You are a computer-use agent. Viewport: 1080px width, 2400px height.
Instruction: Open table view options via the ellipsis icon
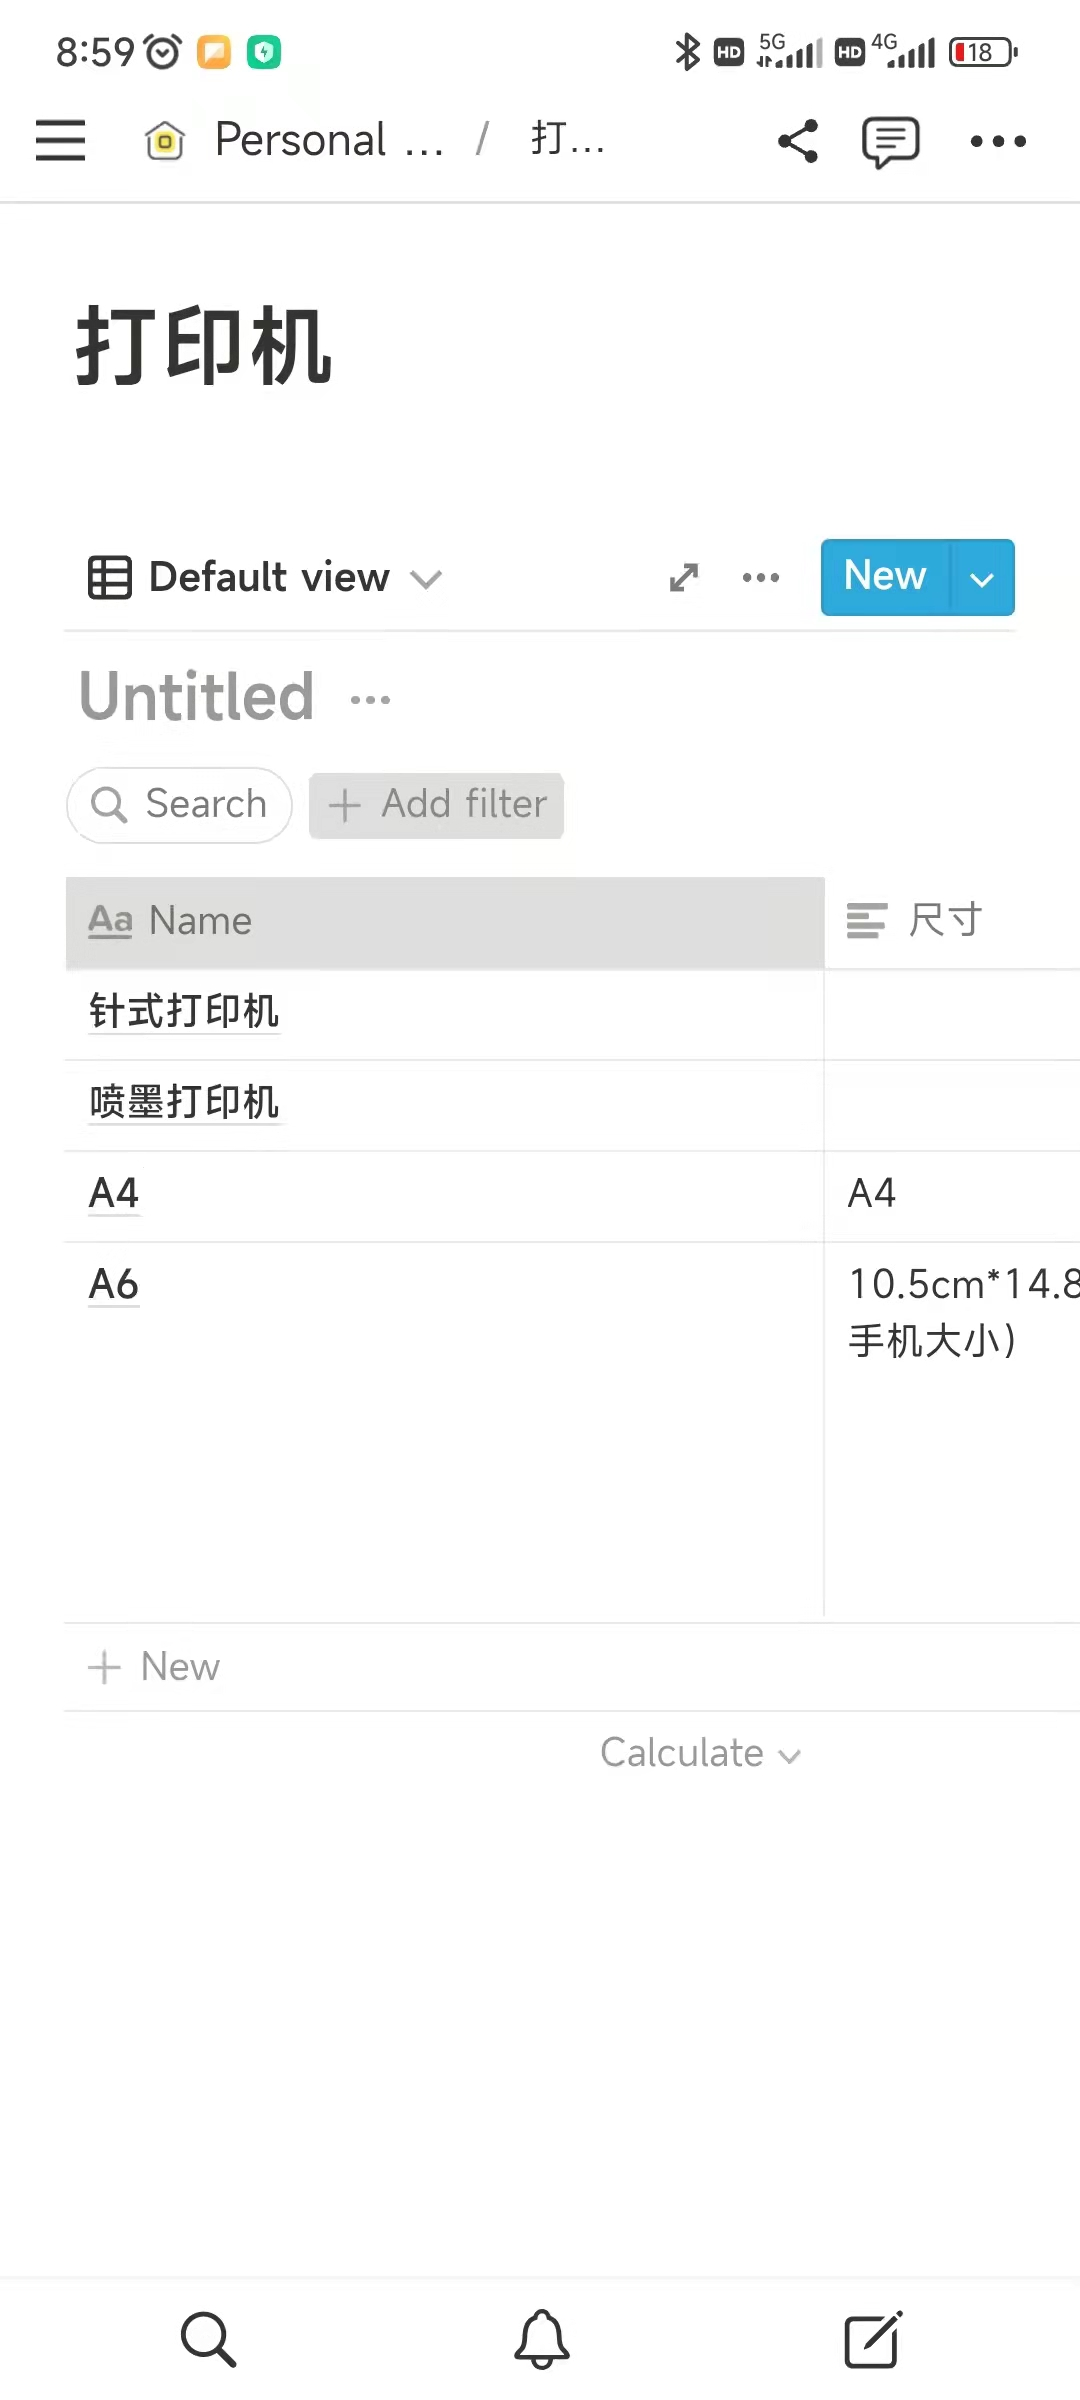click(760, 578)
